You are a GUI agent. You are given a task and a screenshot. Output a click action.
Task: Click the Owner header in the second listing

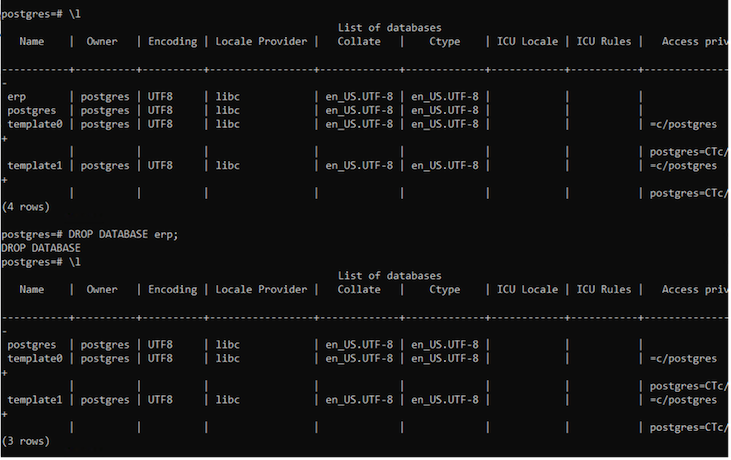[102, 290]
